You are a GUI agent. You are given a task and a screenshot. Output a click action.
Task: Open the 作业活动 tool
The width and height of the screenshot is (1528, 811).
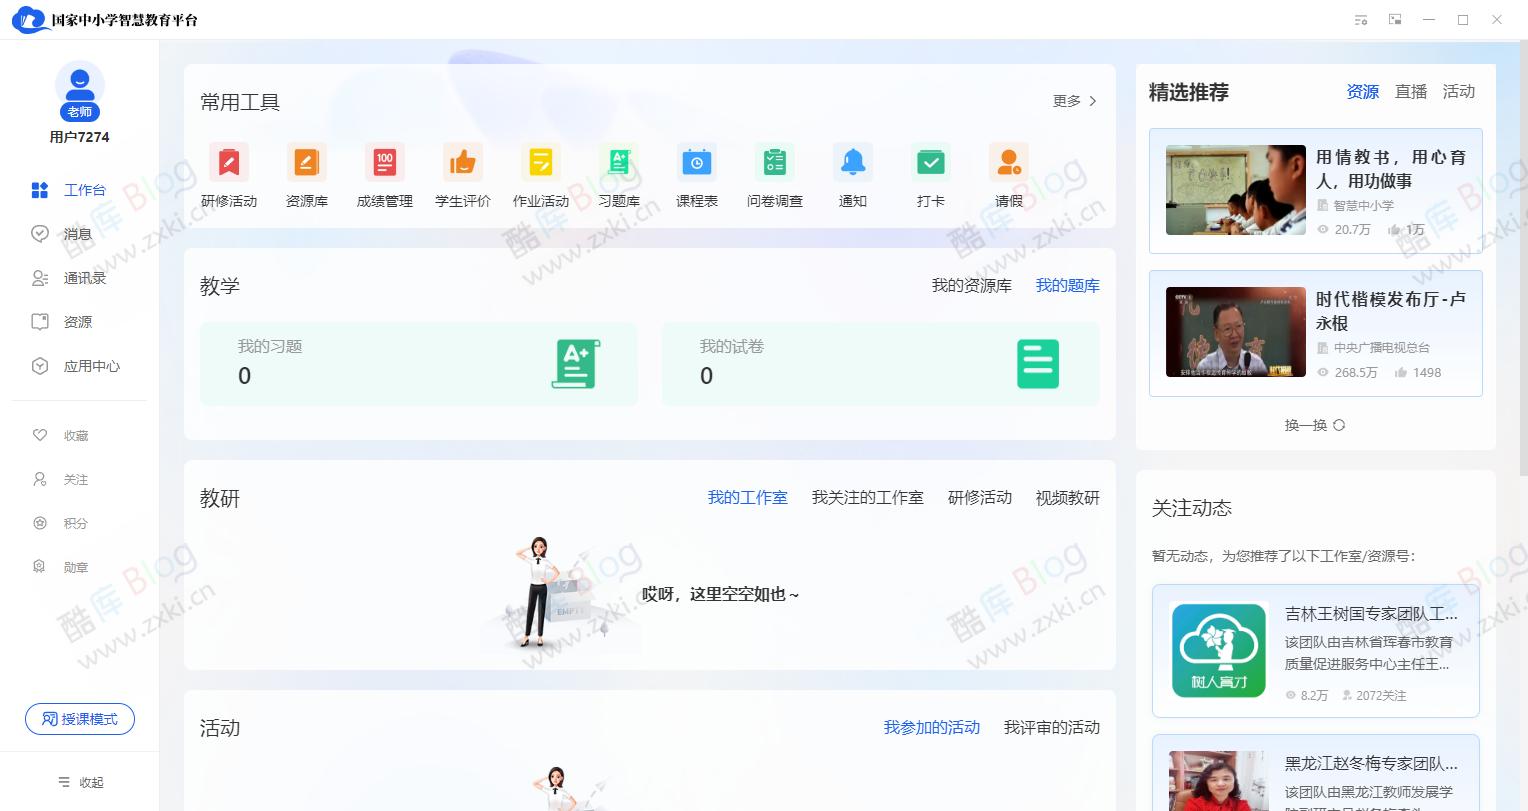pos(540,175)
